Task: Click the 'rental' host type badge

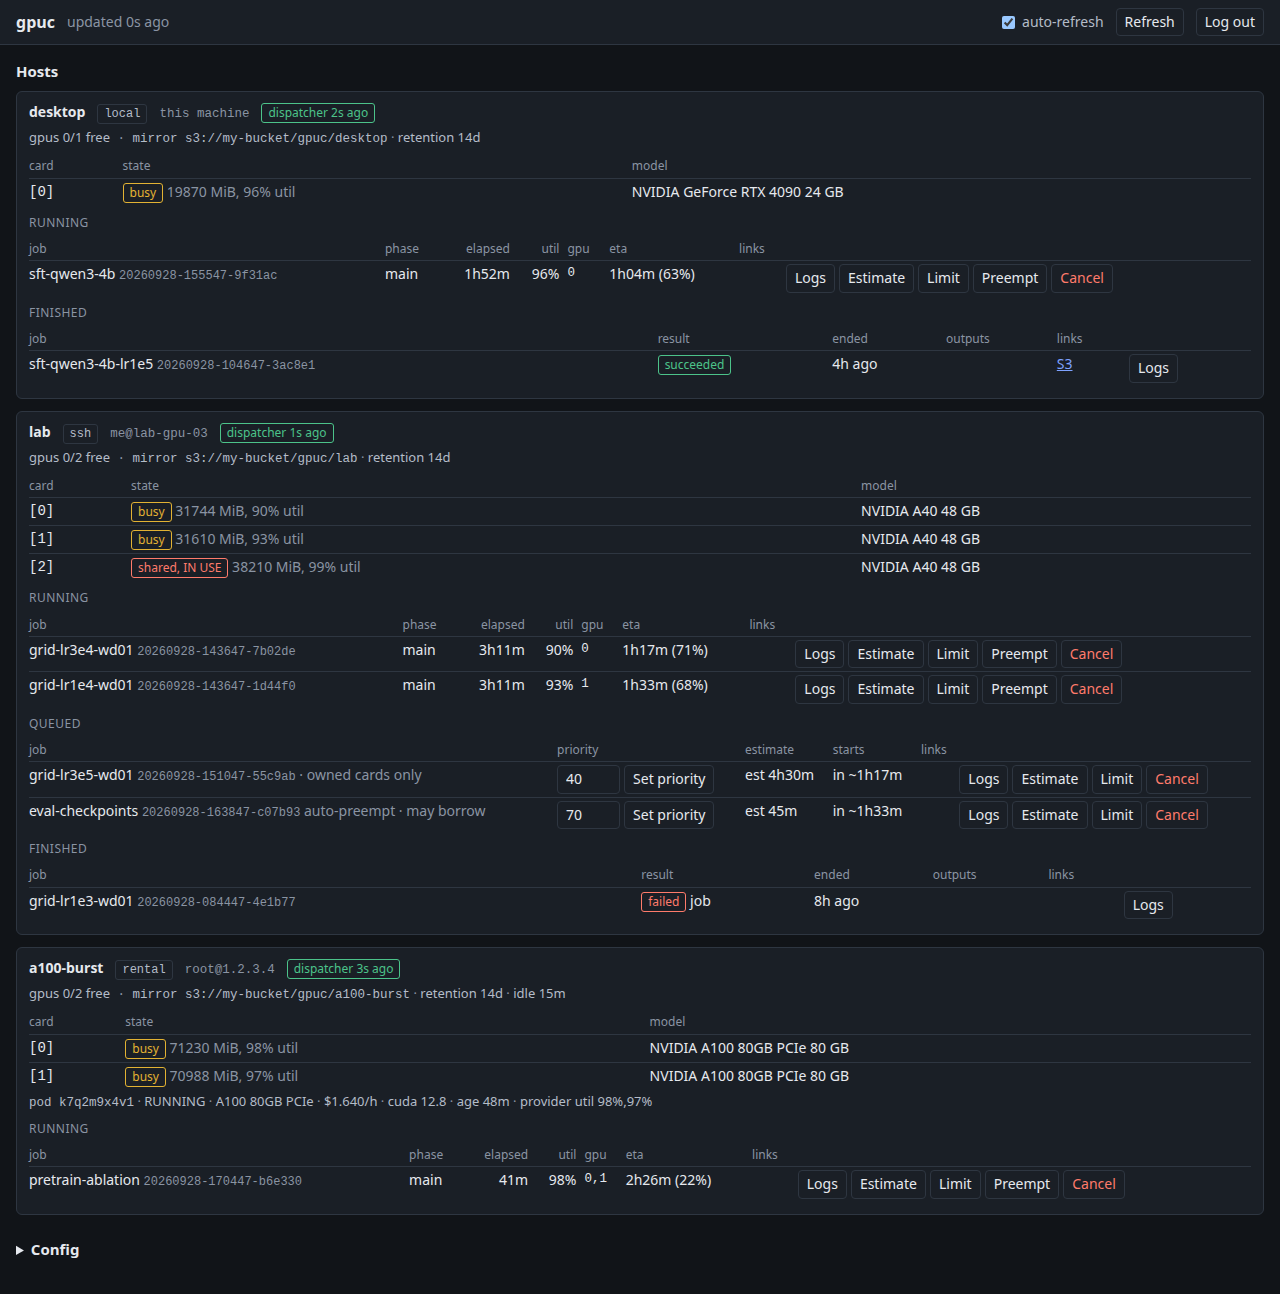Action: click(x=144, y=969)
